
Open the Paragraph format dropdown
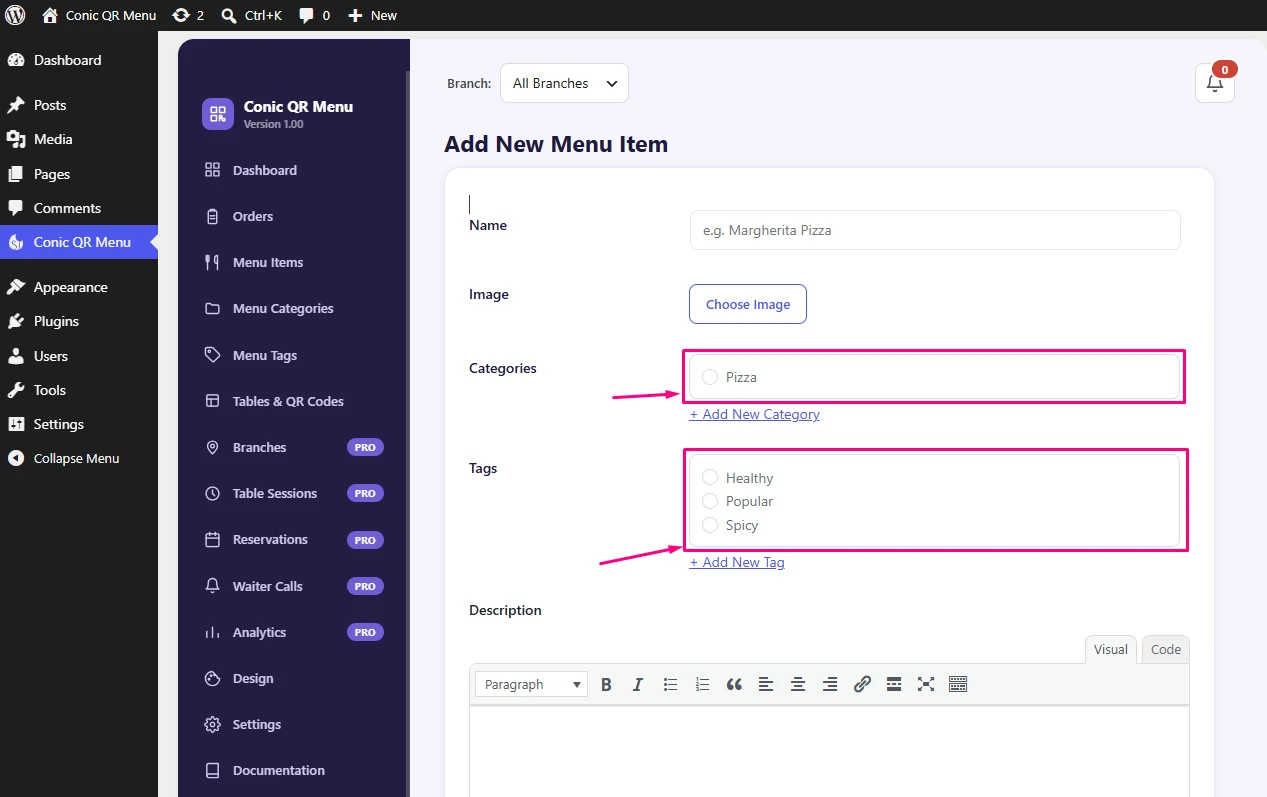coord(531,684)
